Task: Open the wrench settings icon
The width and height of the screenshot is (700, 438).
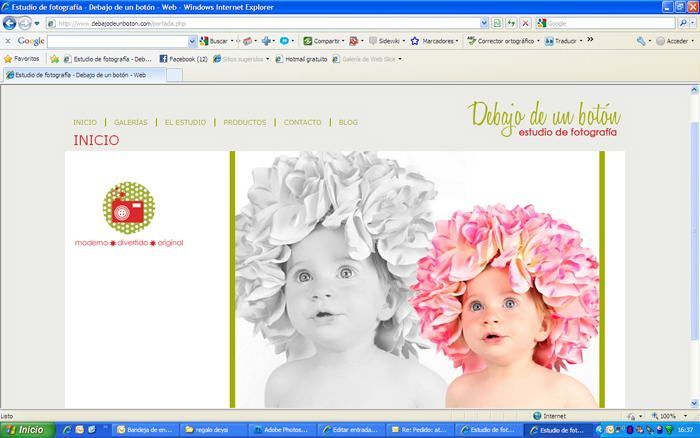Action: 641,41
